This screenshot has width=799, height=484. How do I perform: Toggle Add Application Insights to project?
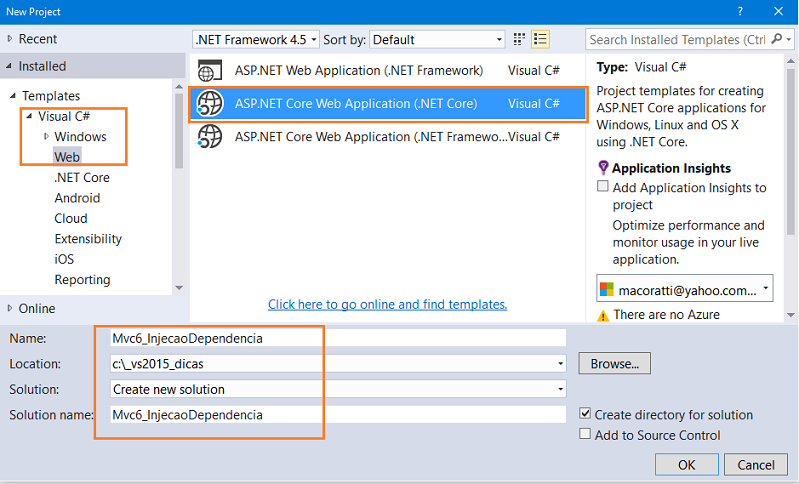pyautogui.click(x=603, y=186)
